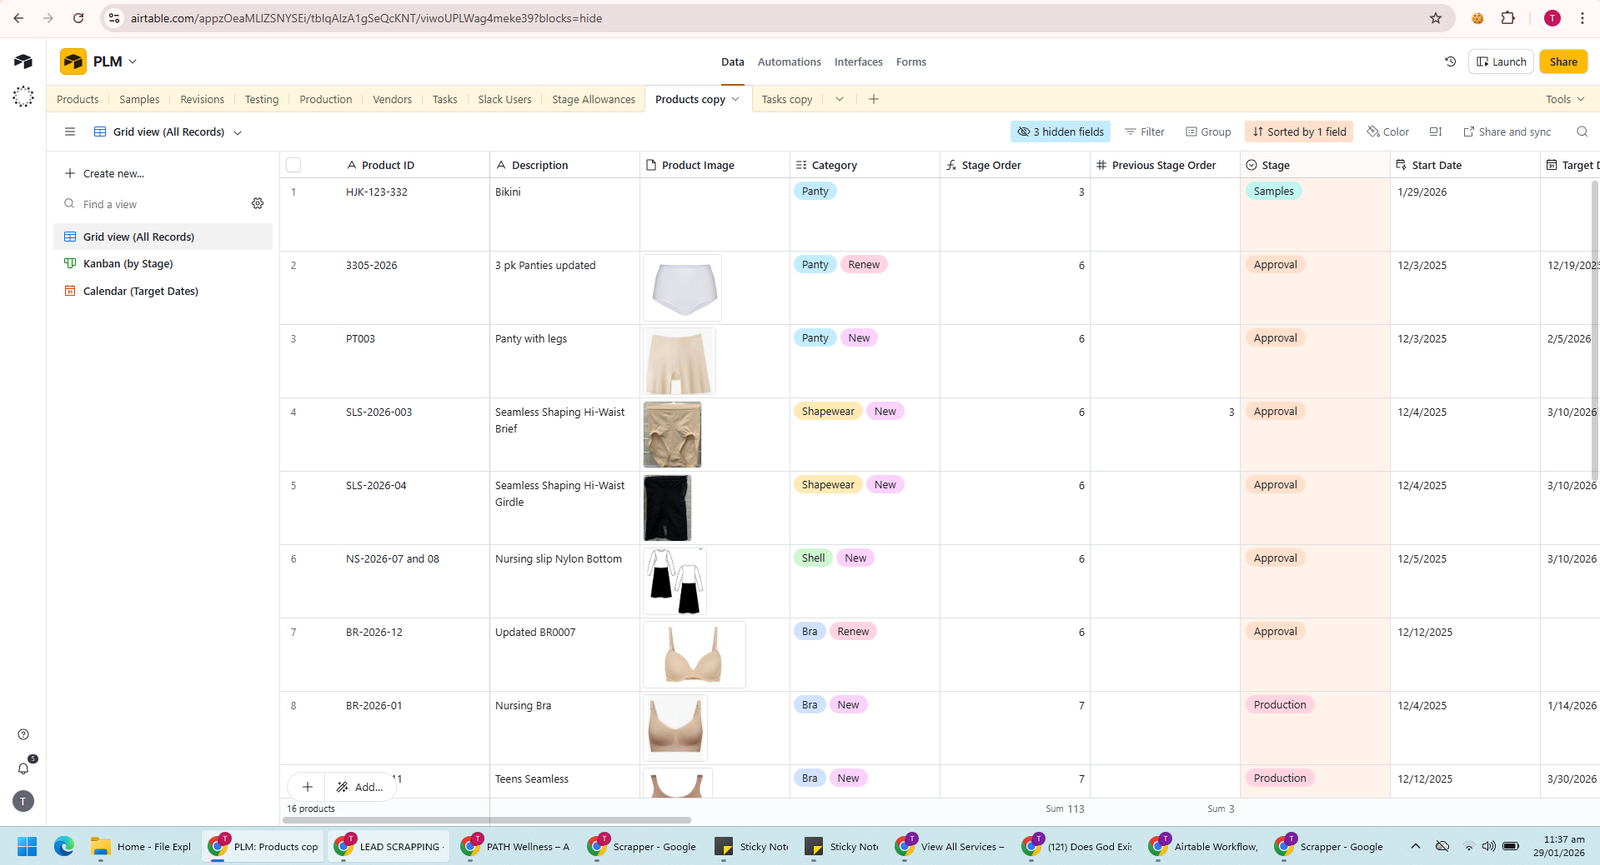This screenshot has height=865, width=1600.
Task: Click the Start Date column header
Action: [x=1465, y=165]
